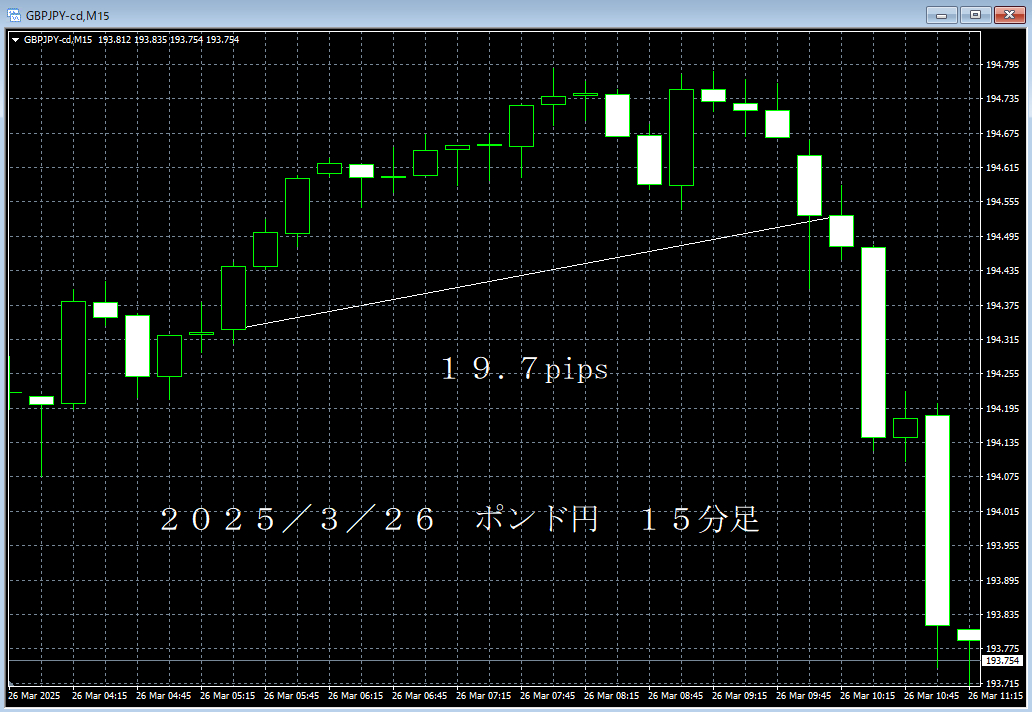Click the 194.615 price axis label
Image resolution: width=1032 pixels, height=712 pixels.
coord(1002,168)
